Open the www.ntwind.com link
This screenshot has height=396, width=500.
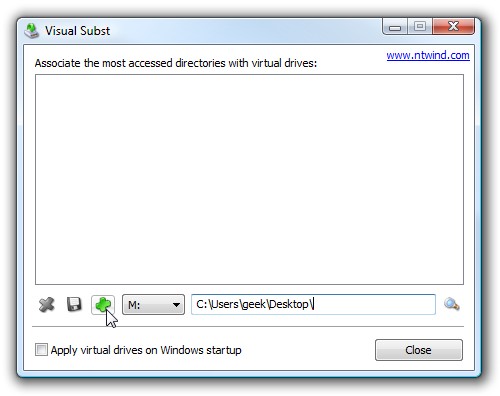pos(428,55)
